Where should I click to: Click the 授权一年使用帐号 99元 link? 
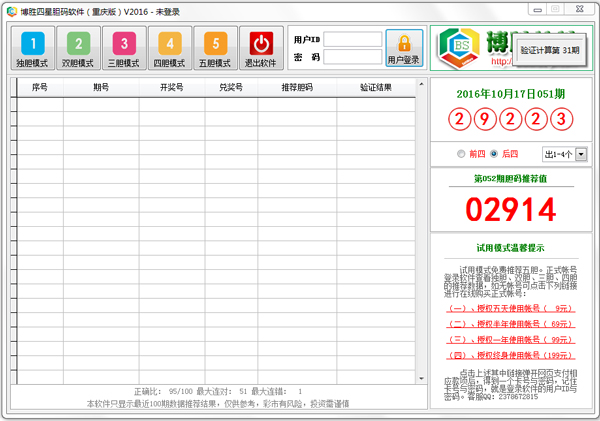tap(510, 340)
